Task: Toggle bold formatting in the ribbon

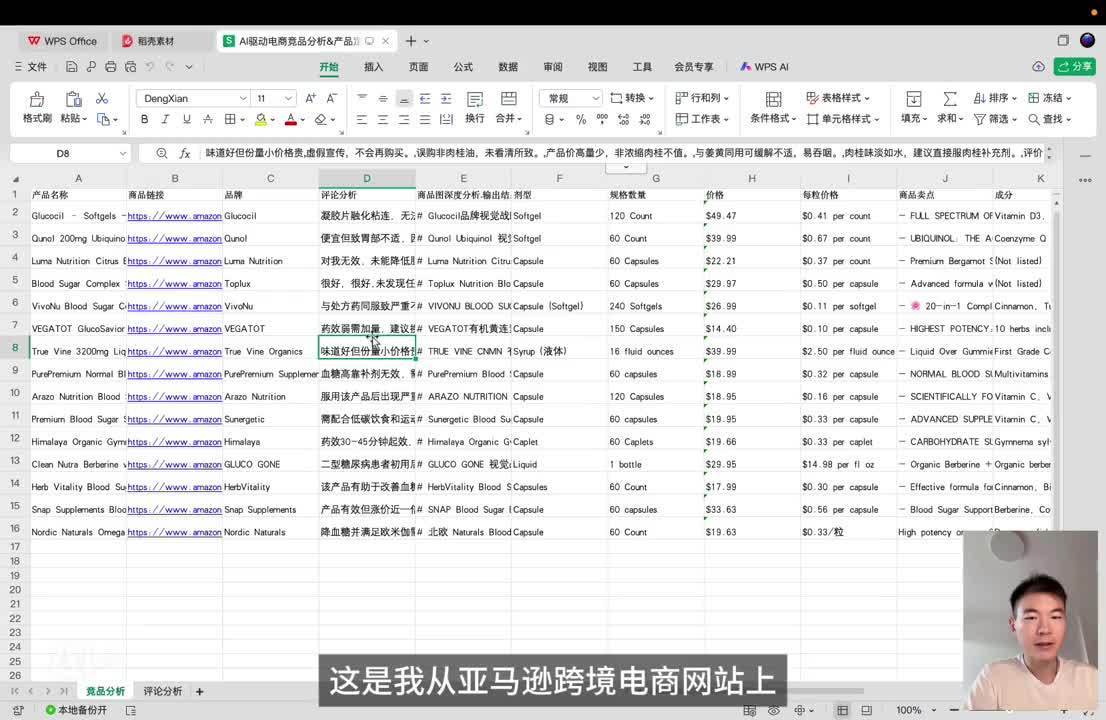Action: 144,119
